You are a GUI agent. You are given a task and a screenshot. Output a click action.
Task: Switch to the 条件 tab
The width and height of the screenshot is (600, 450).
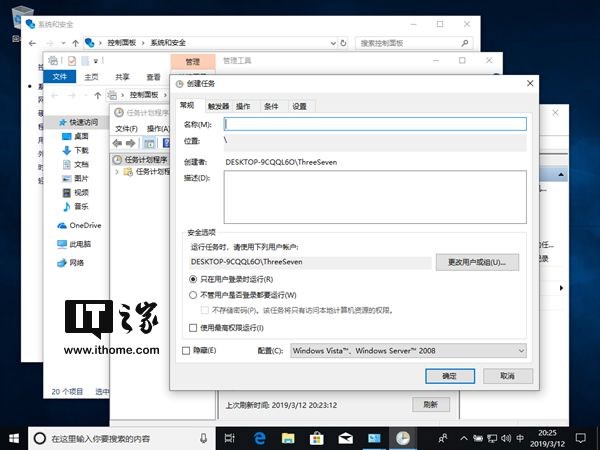(x=271, y=106)
